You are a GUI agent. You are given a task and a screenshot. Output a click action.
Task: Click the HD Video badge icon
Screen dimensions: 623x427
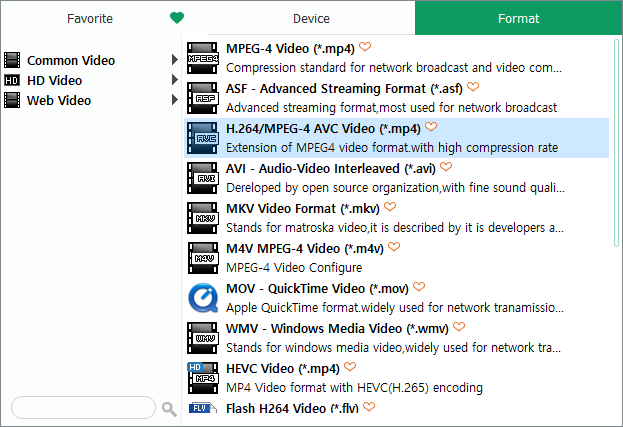(12, 80)
